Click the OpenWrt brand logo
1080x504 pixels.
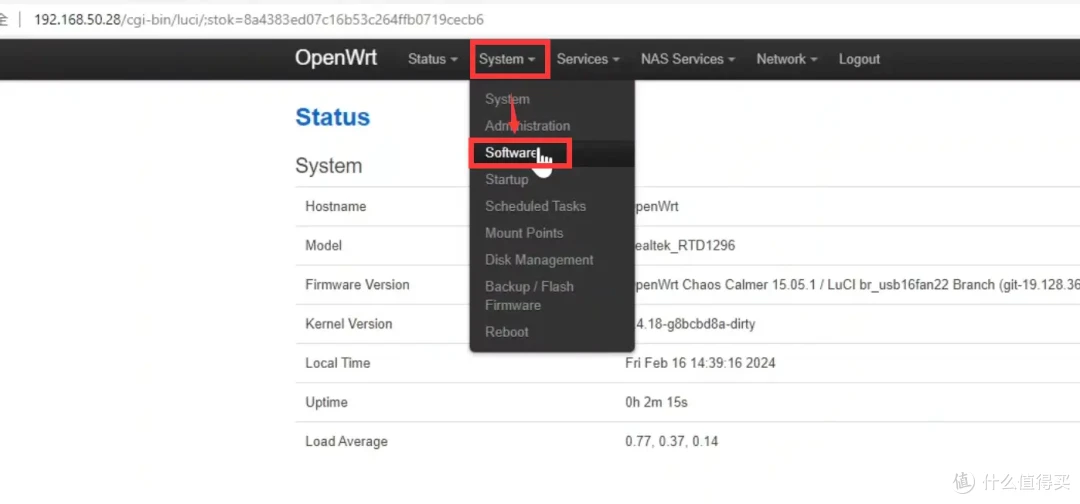tap(336, 58)
